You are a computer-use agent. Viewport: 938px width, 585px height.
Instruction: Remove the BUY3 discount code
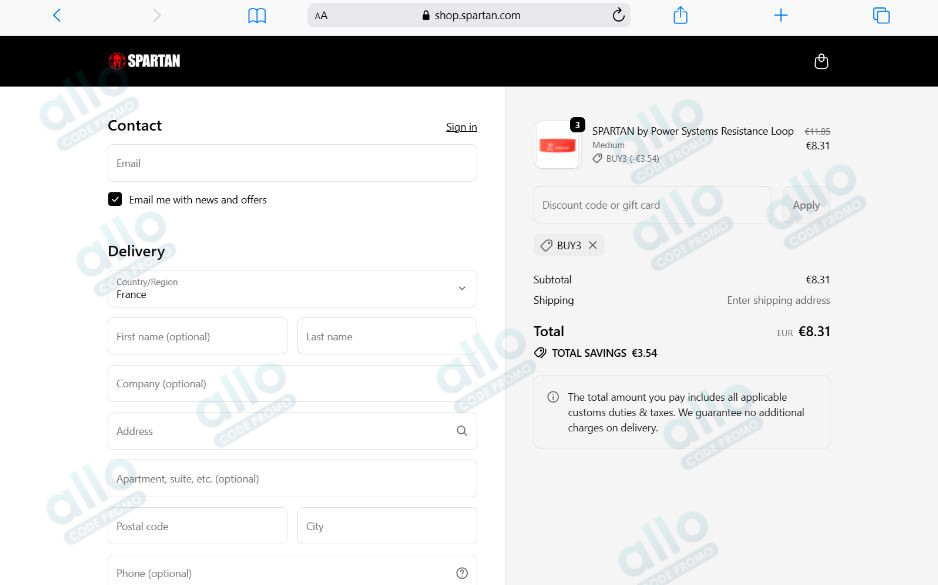593,245
